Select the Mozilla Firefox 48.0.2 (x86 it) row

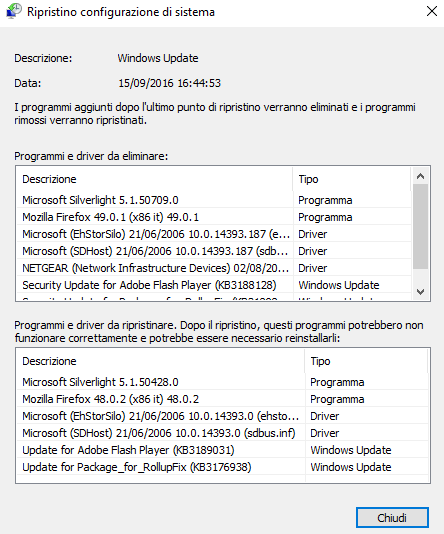(x=223, y=399)
